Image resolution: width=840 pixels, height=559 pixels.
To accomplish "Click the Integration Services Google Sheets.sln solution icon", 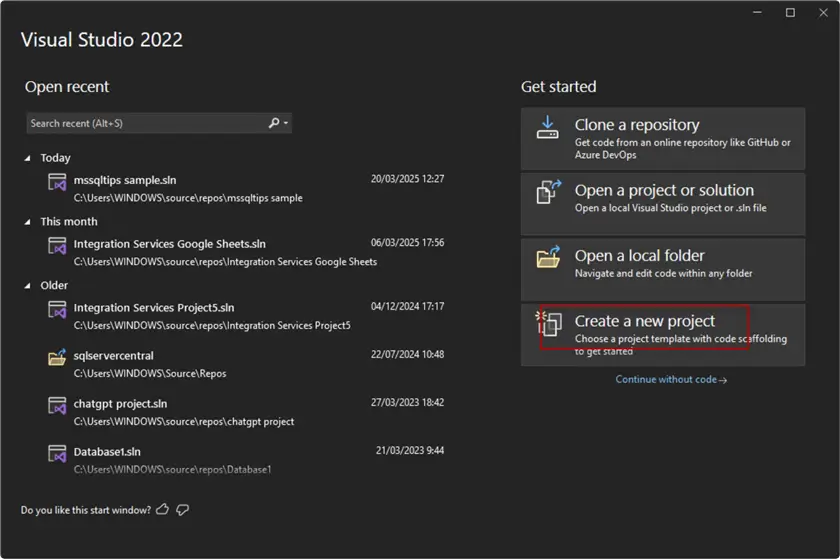I will [57, 246].
